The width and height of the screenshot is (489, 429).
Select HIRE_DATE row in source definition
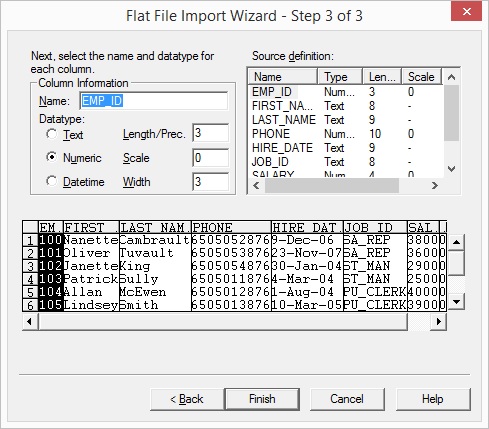click(x=347, y=148)
